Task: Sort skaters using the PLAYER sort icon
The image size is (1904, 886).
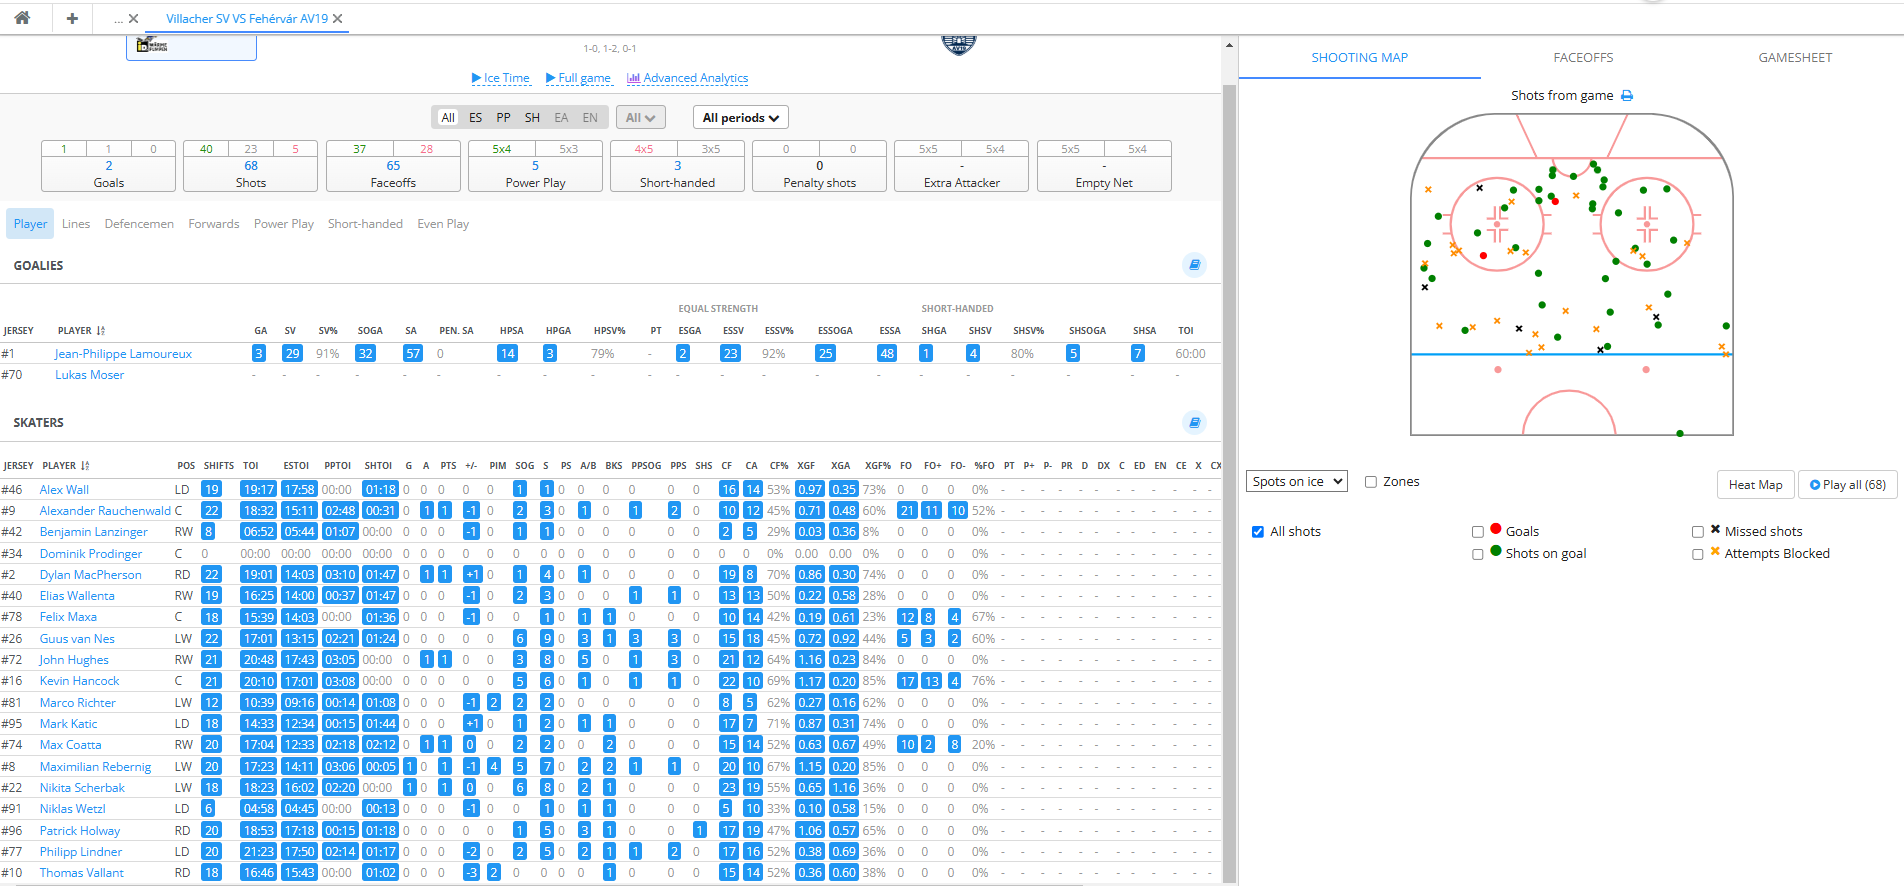Action: click(85, 466)
